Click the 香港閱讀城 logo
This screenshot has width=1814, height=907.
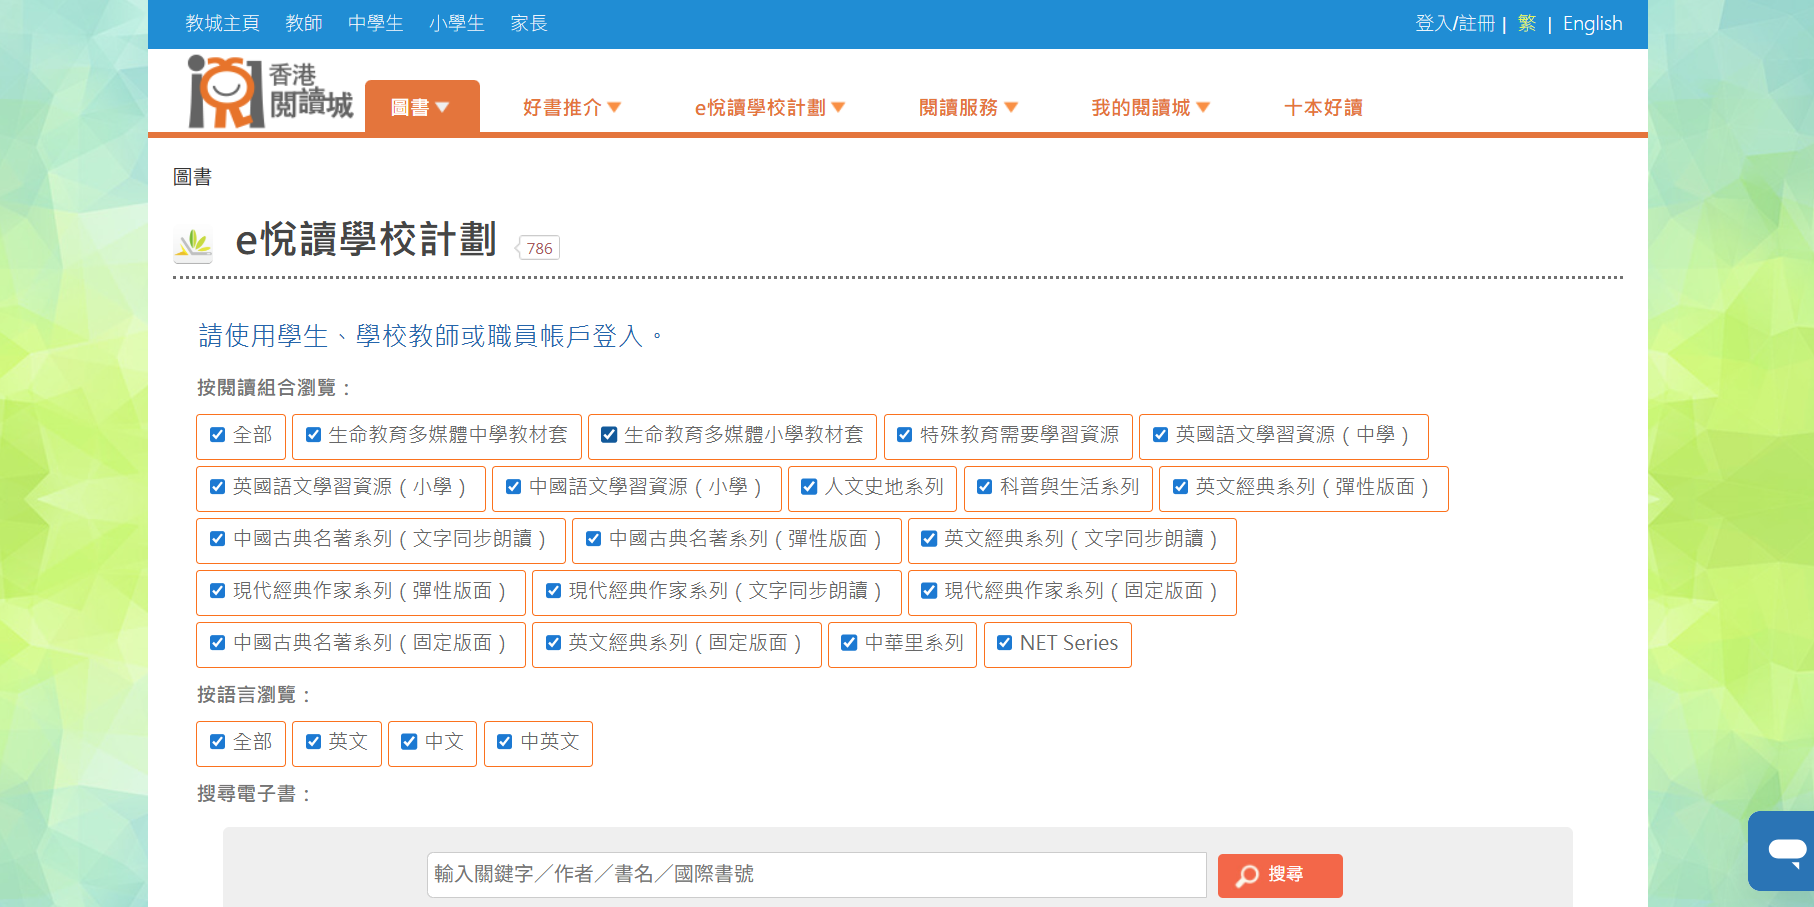coord(270,92)
